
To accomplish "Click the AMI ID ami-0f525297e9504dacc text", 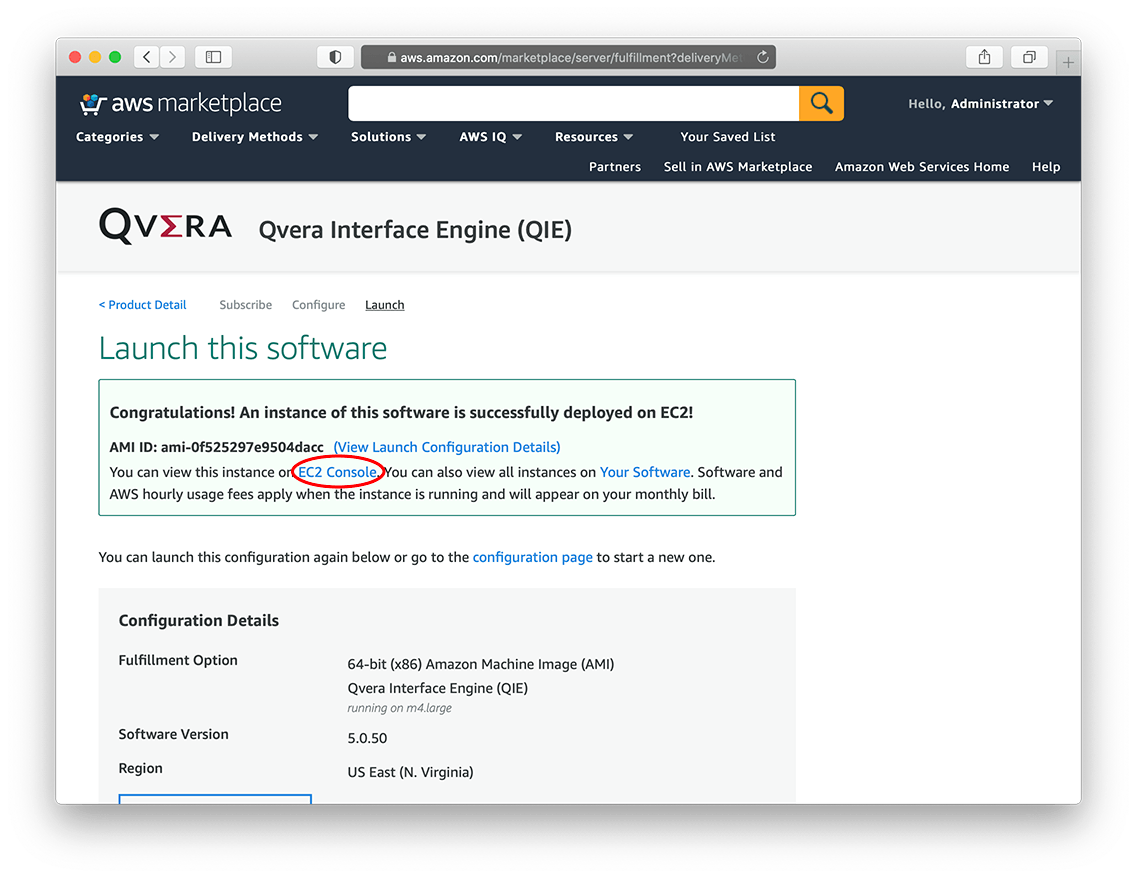I will (x=216, y=447).
